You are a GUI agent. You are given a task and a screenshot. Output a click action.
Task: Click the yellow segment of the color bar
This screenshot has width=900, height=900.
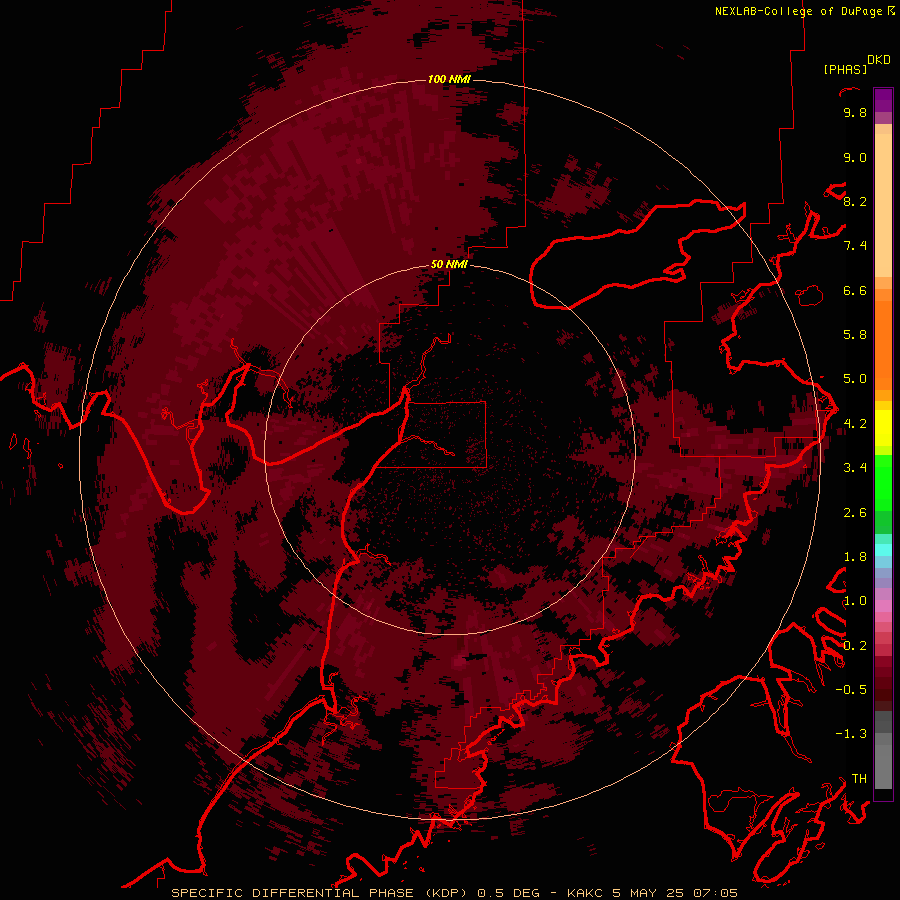click(x=883, y=428)
